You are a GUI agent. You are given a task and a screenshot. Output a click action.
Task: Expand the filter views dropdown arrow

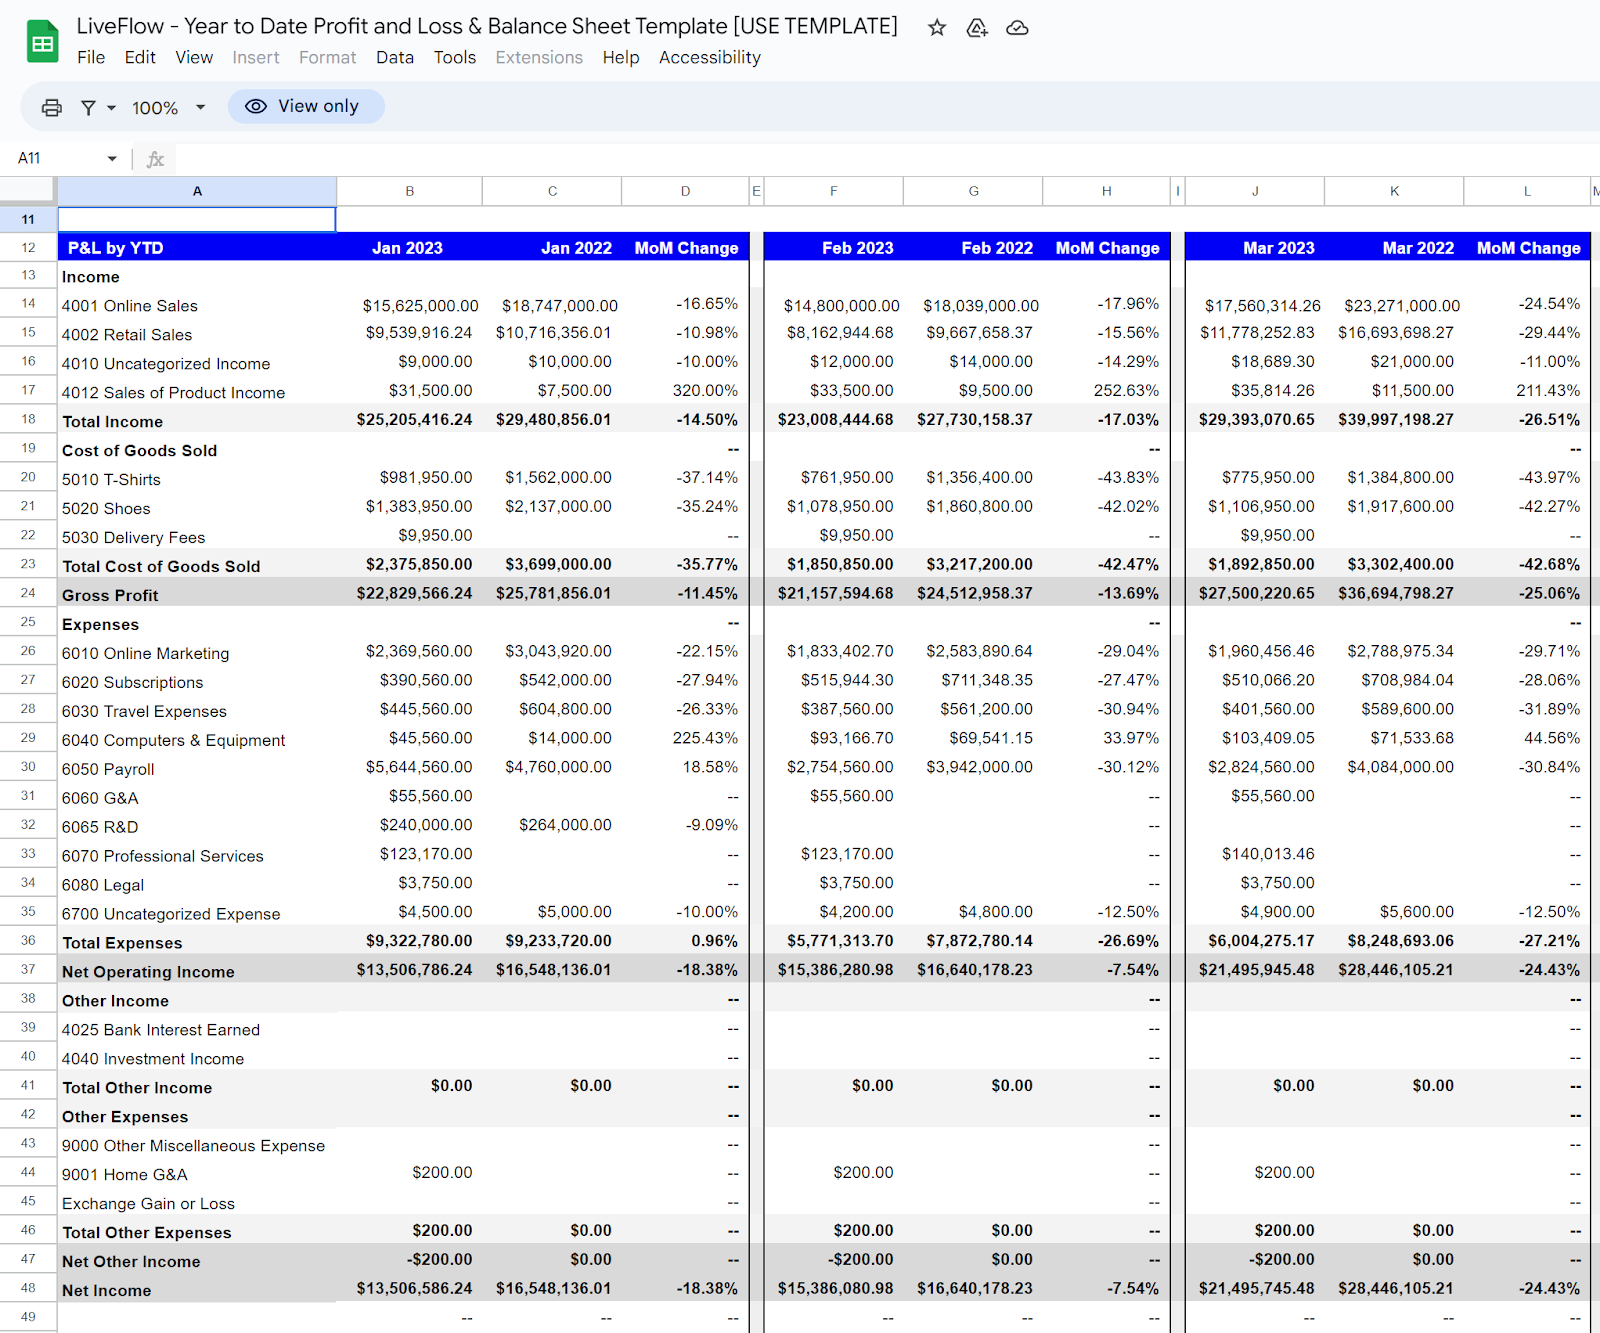pos(110,106)
